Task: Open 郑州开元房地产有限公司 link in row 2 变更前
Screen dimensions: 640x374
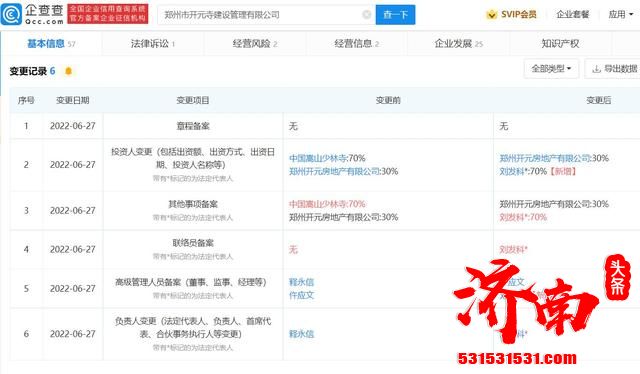Action: [x=334, y=171]
